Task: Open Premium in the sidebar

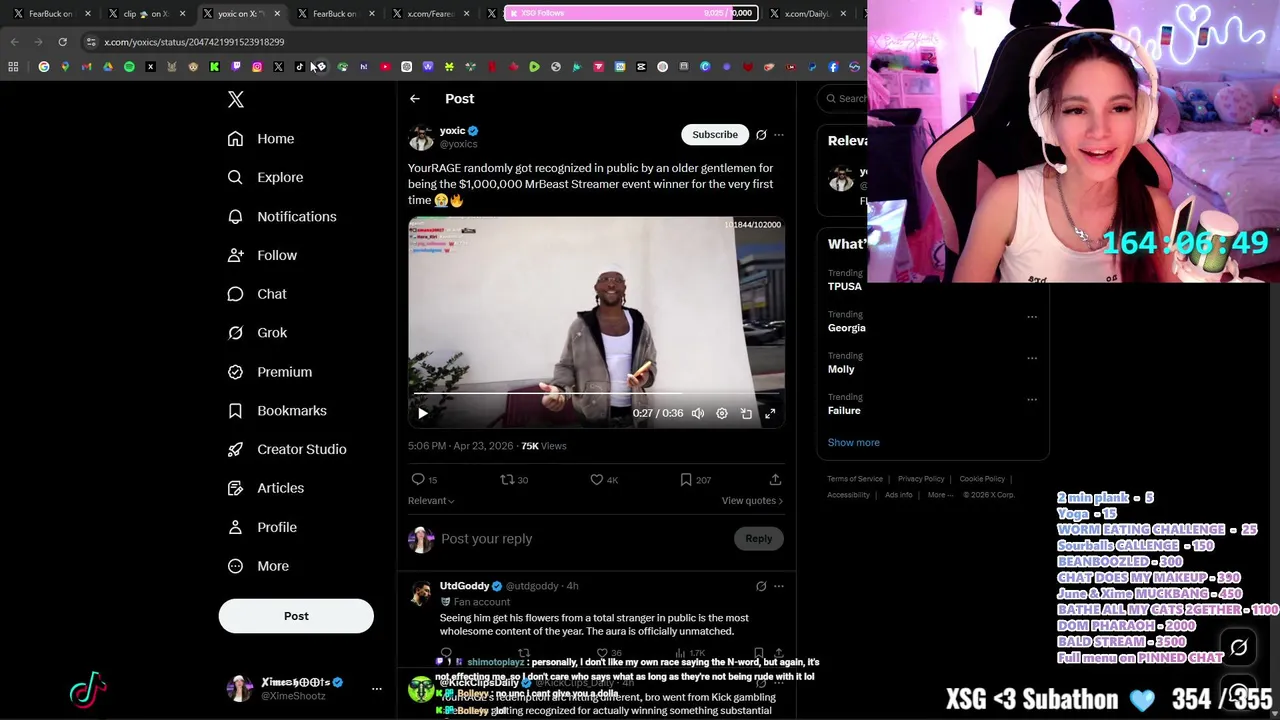Action: coord(270,372)
